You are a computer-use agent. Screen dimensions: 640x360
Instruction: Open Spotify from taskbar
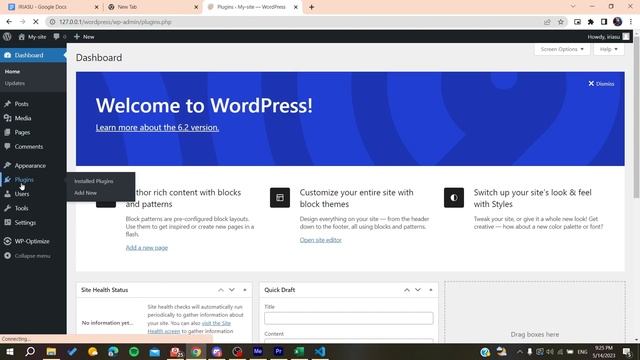134,351
